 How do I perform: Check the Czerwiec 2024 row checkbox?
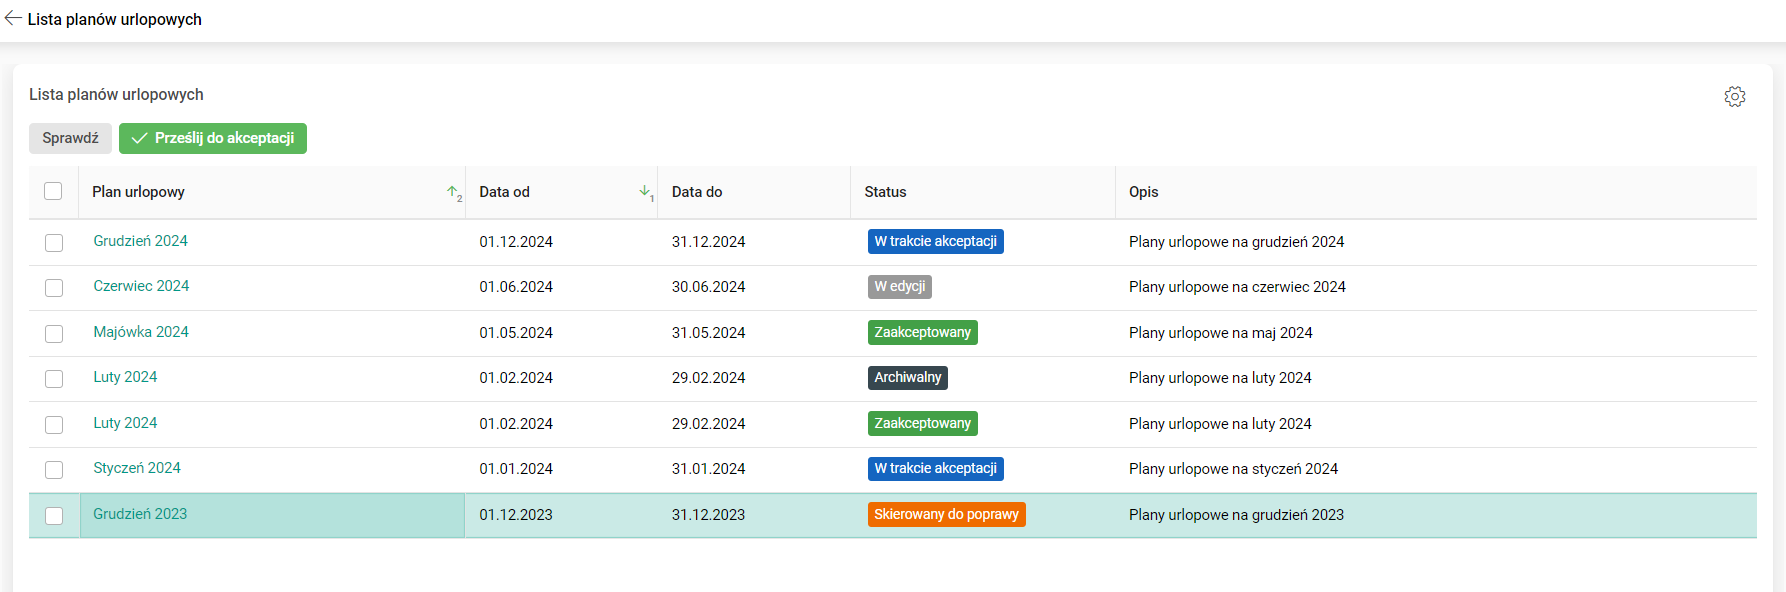click(54, 287)
